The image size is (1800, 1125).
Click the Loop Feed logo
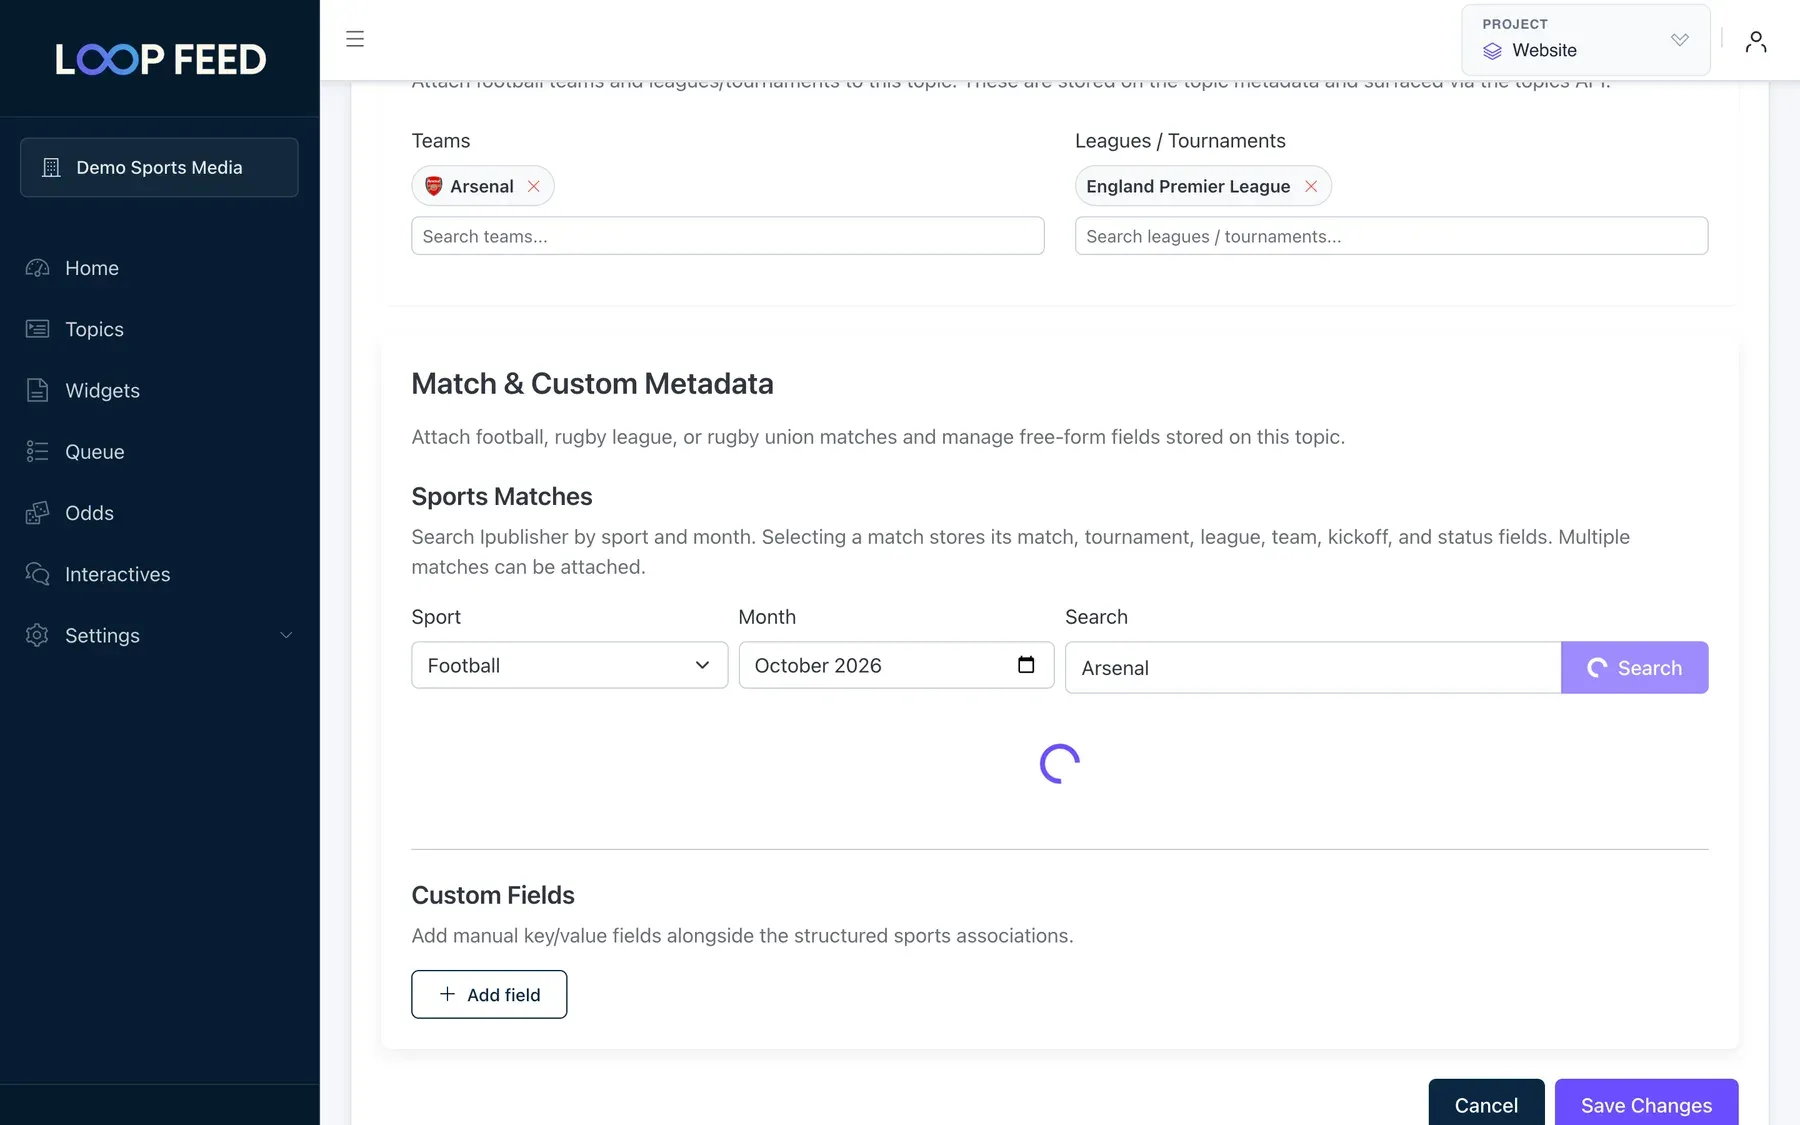coord(160,59)
